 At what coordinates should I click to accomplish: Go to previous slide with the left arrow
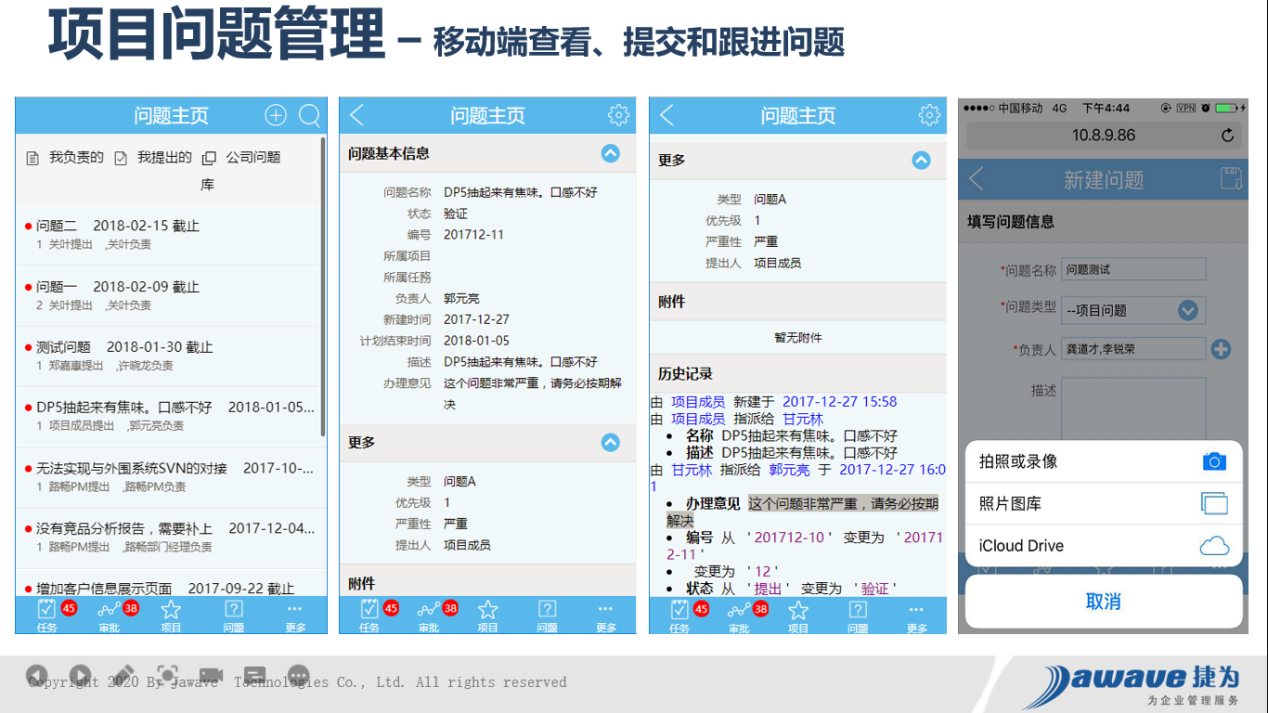point(37,675)
